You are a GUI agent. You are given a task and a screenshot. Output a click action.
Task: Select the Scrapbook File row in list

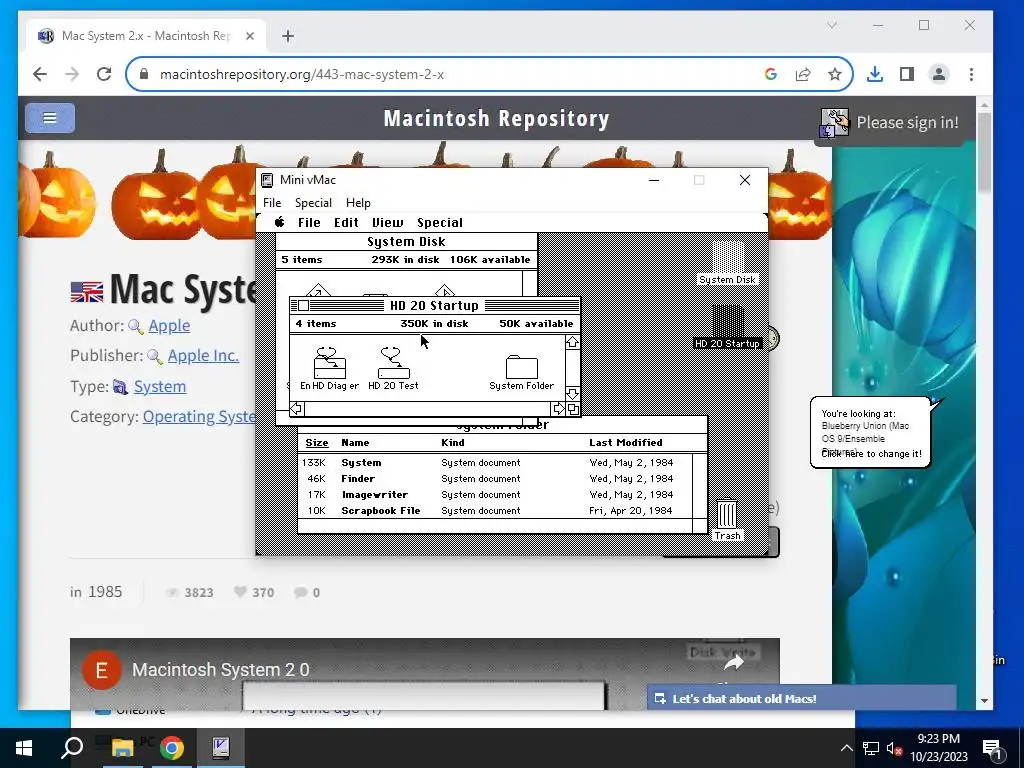495,511
